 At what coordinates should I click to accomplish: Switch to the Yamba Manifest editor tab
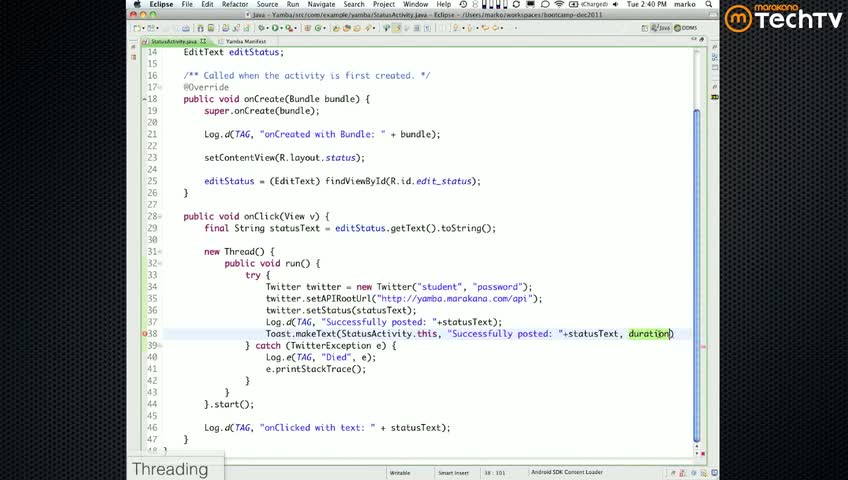pyautogui.click(x=245, y=41)
